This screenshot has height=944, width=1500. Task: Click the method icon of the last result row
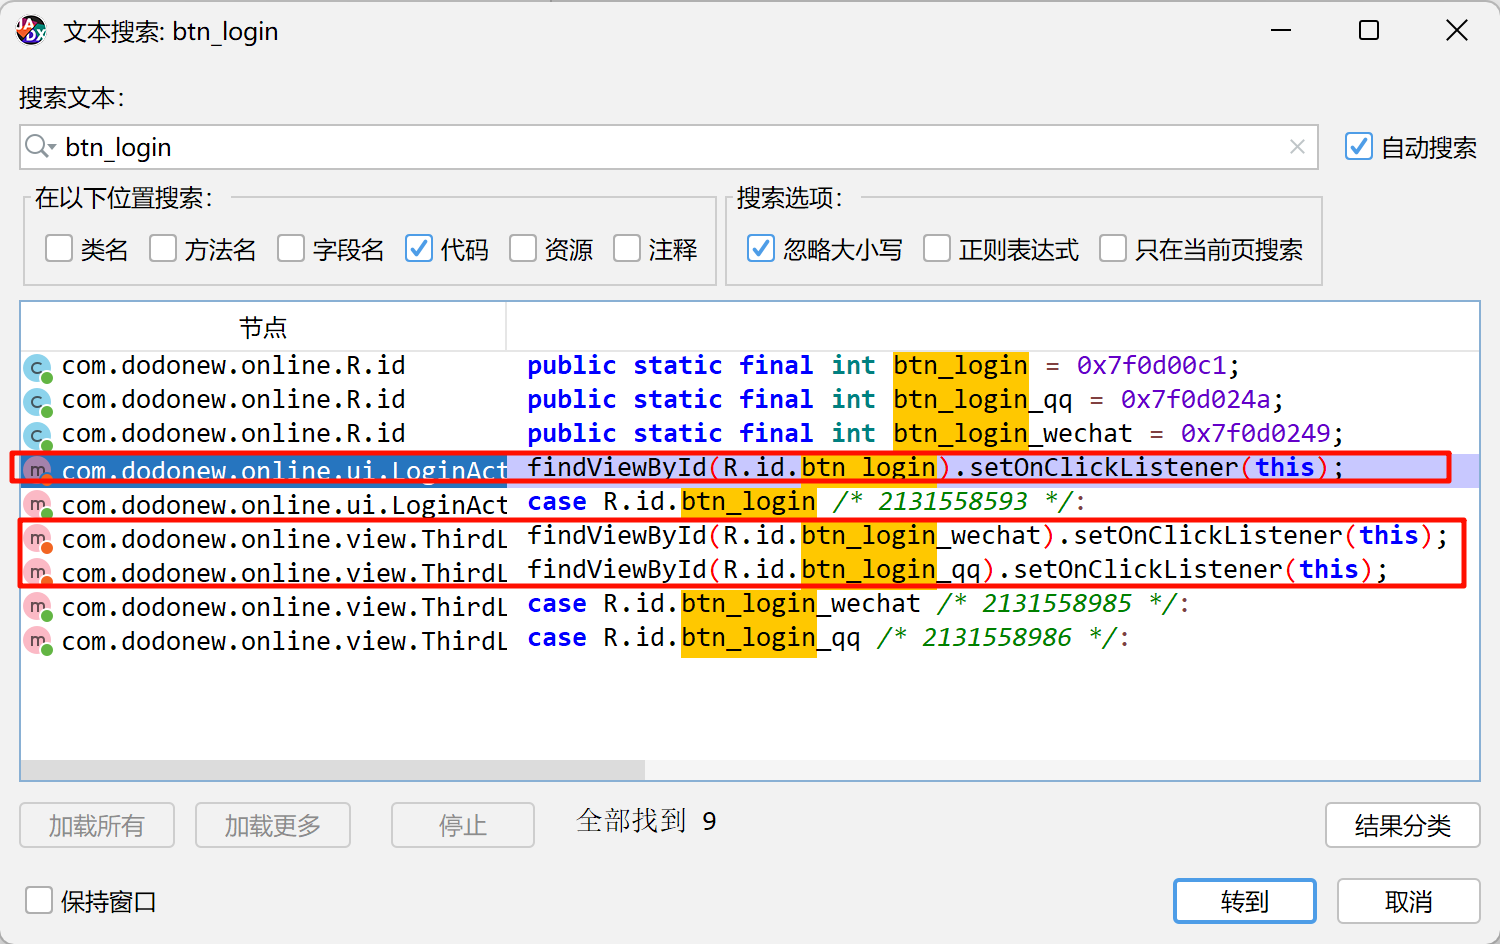click(x=38, y=641)
